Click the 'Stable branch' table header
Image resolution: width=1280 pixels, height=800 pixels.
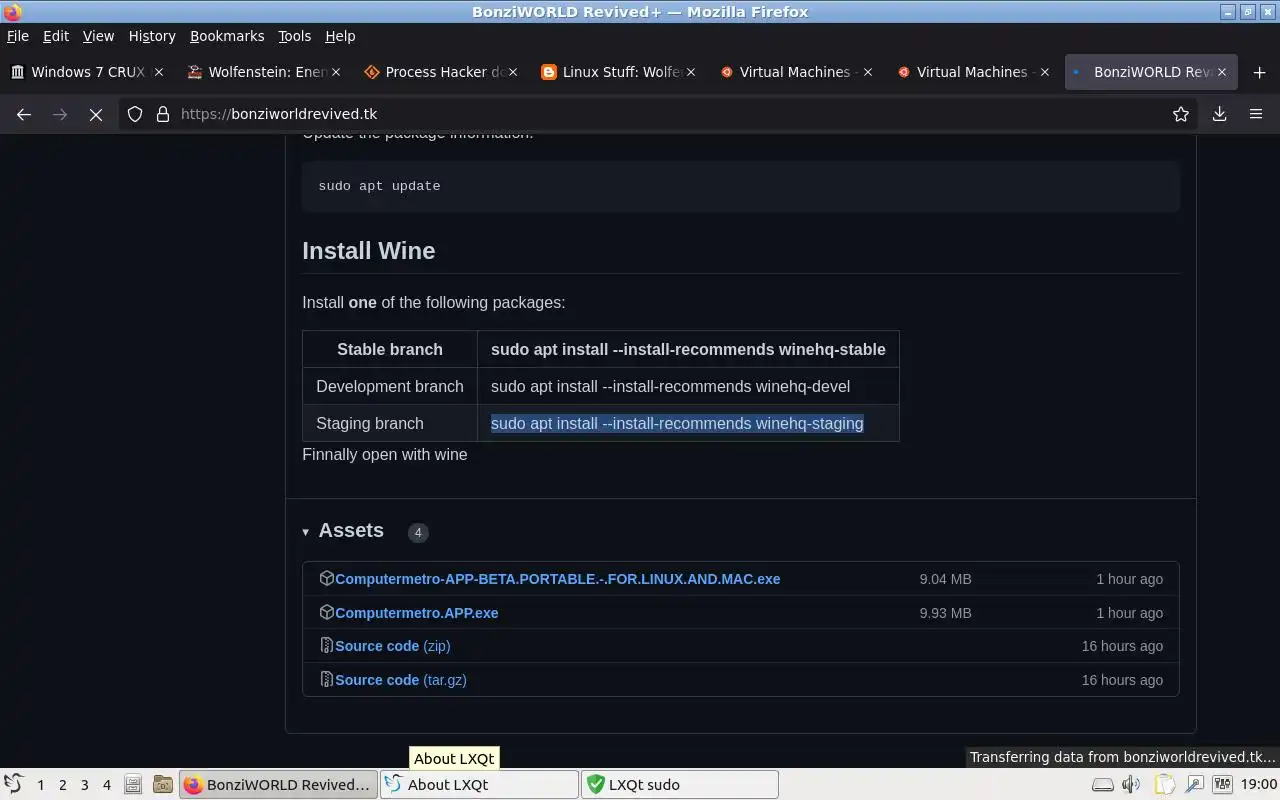pyautogui.click(x=390, y=349)
